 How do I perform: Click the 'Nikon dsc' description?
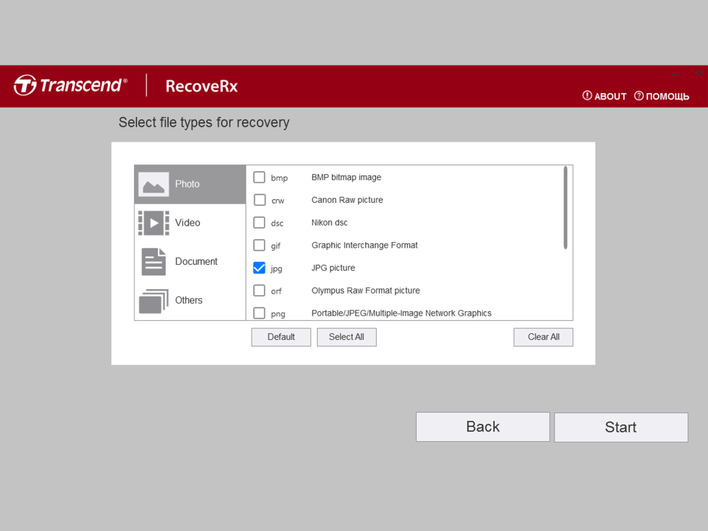(330, 222)
